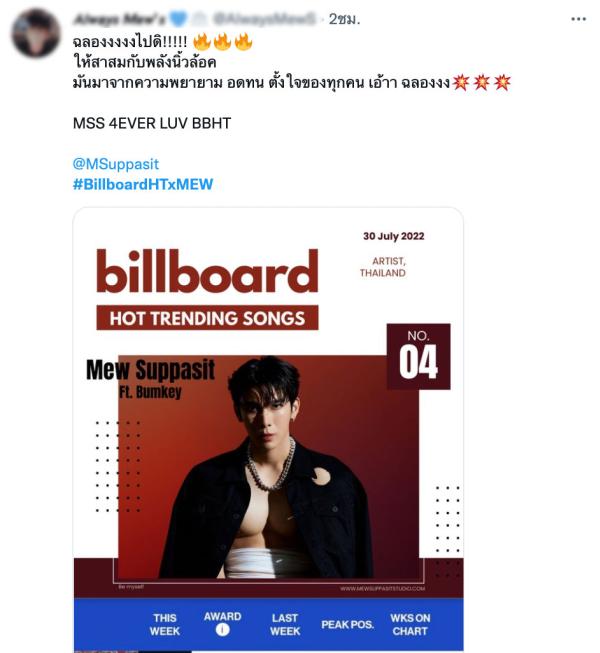The height and width of the screenshot is (653, 600).
Task: Click the MSS 4EVER LUV BBHT text
Action: pos(152,123)
